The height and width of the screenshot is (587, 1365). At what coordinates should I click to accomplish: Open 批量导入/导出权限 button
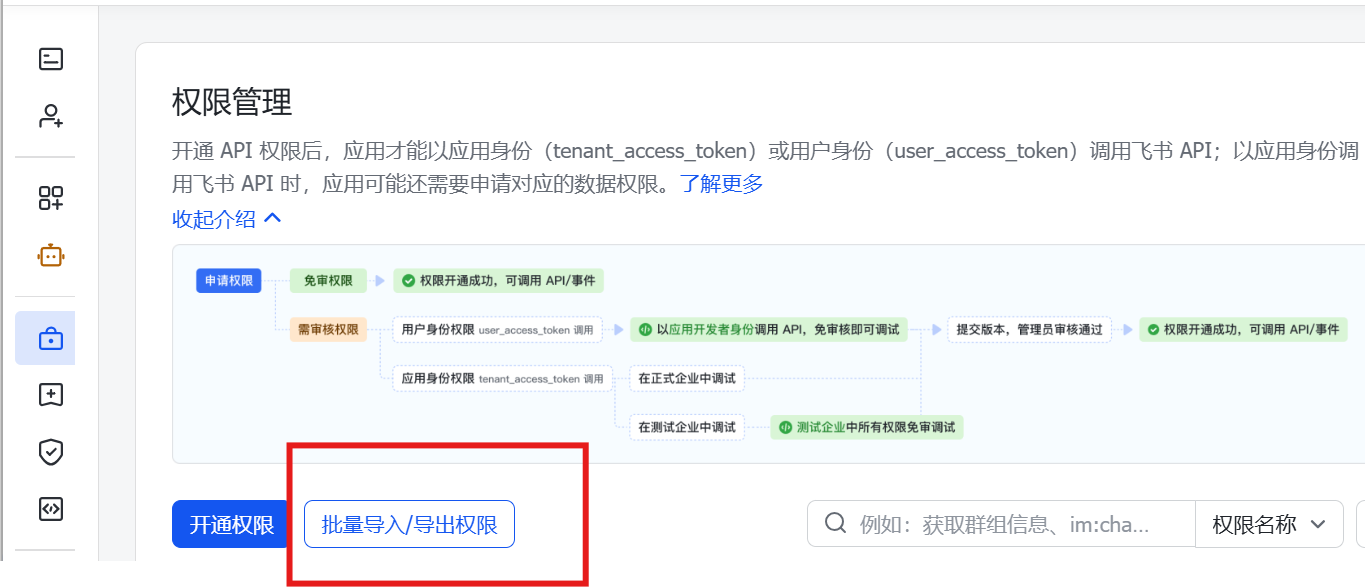(409, 525)
